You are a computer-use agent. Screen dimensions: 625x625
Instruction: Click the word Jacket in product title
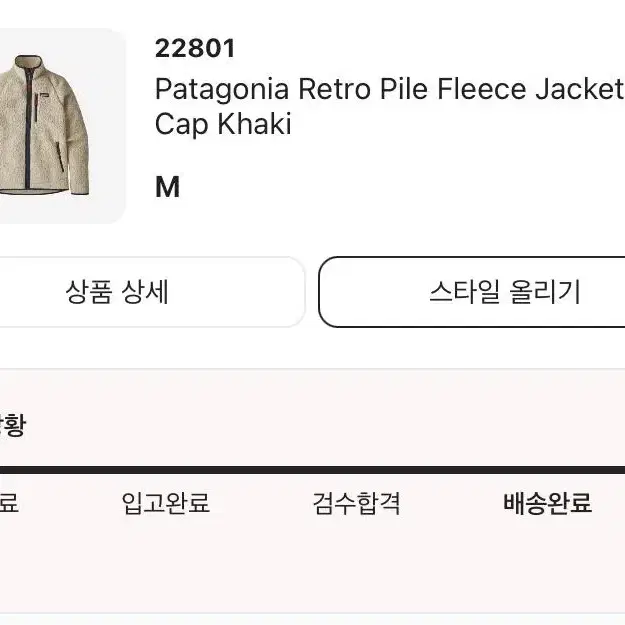click(x=579, y=88)
